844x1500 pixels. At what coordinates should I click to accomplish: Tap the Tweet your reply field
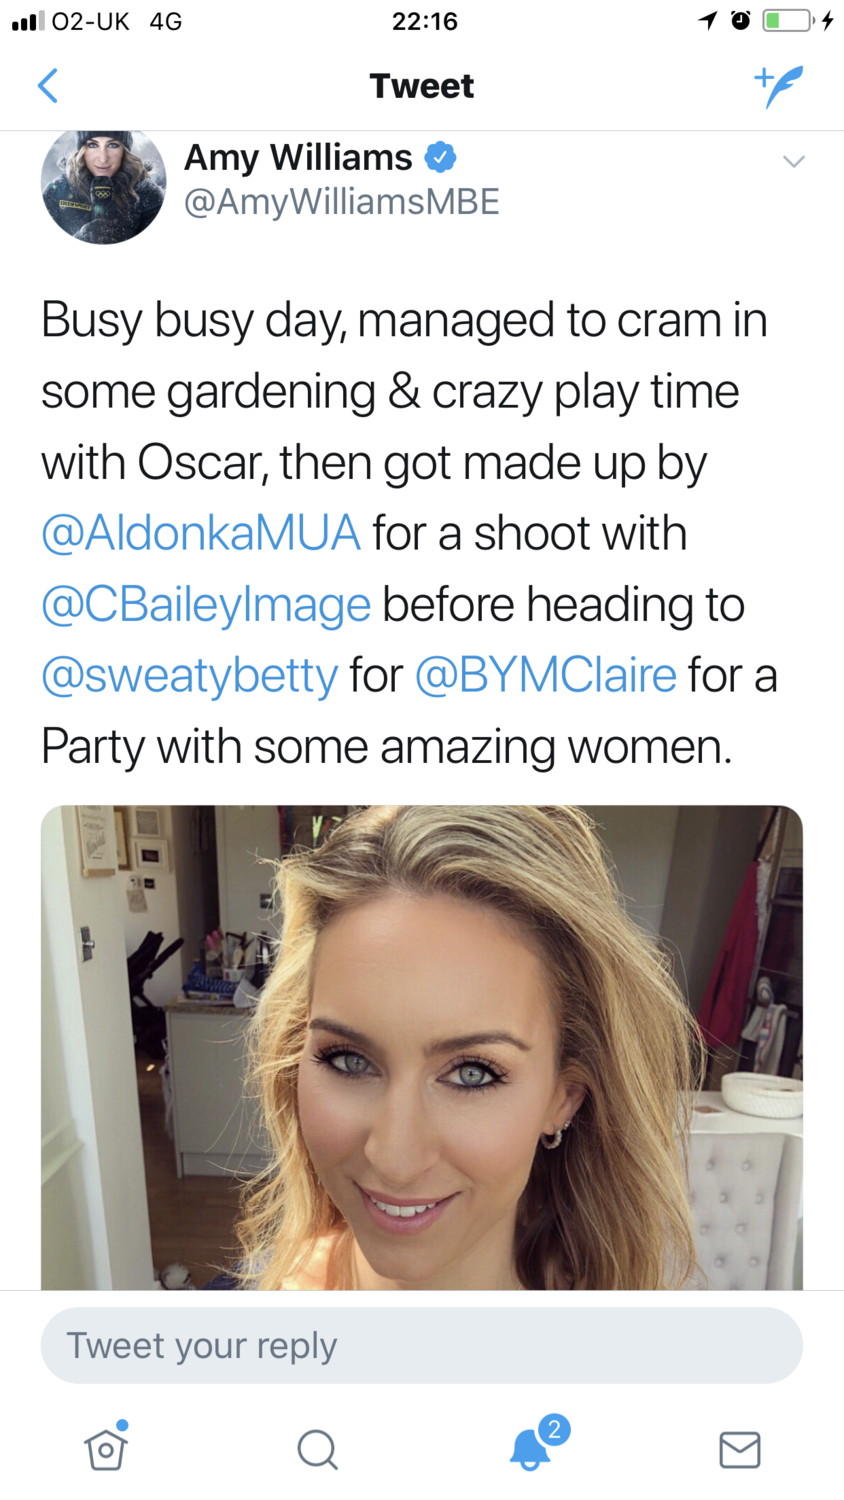point(421,1346)
